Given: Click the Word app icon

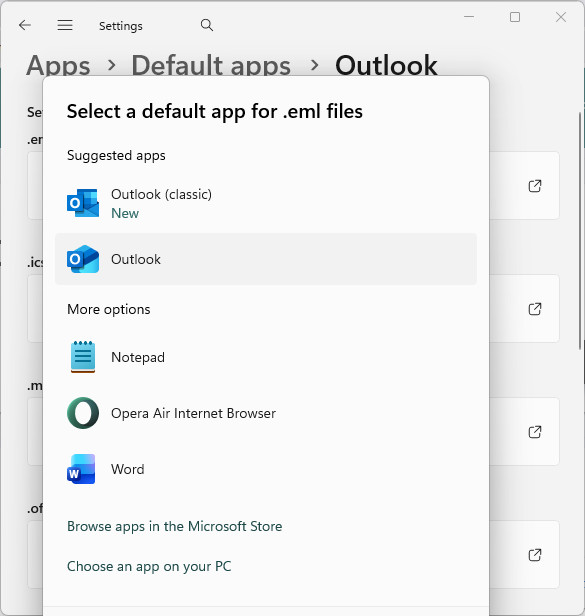Looking at the screenshot, I should [81, 469].
